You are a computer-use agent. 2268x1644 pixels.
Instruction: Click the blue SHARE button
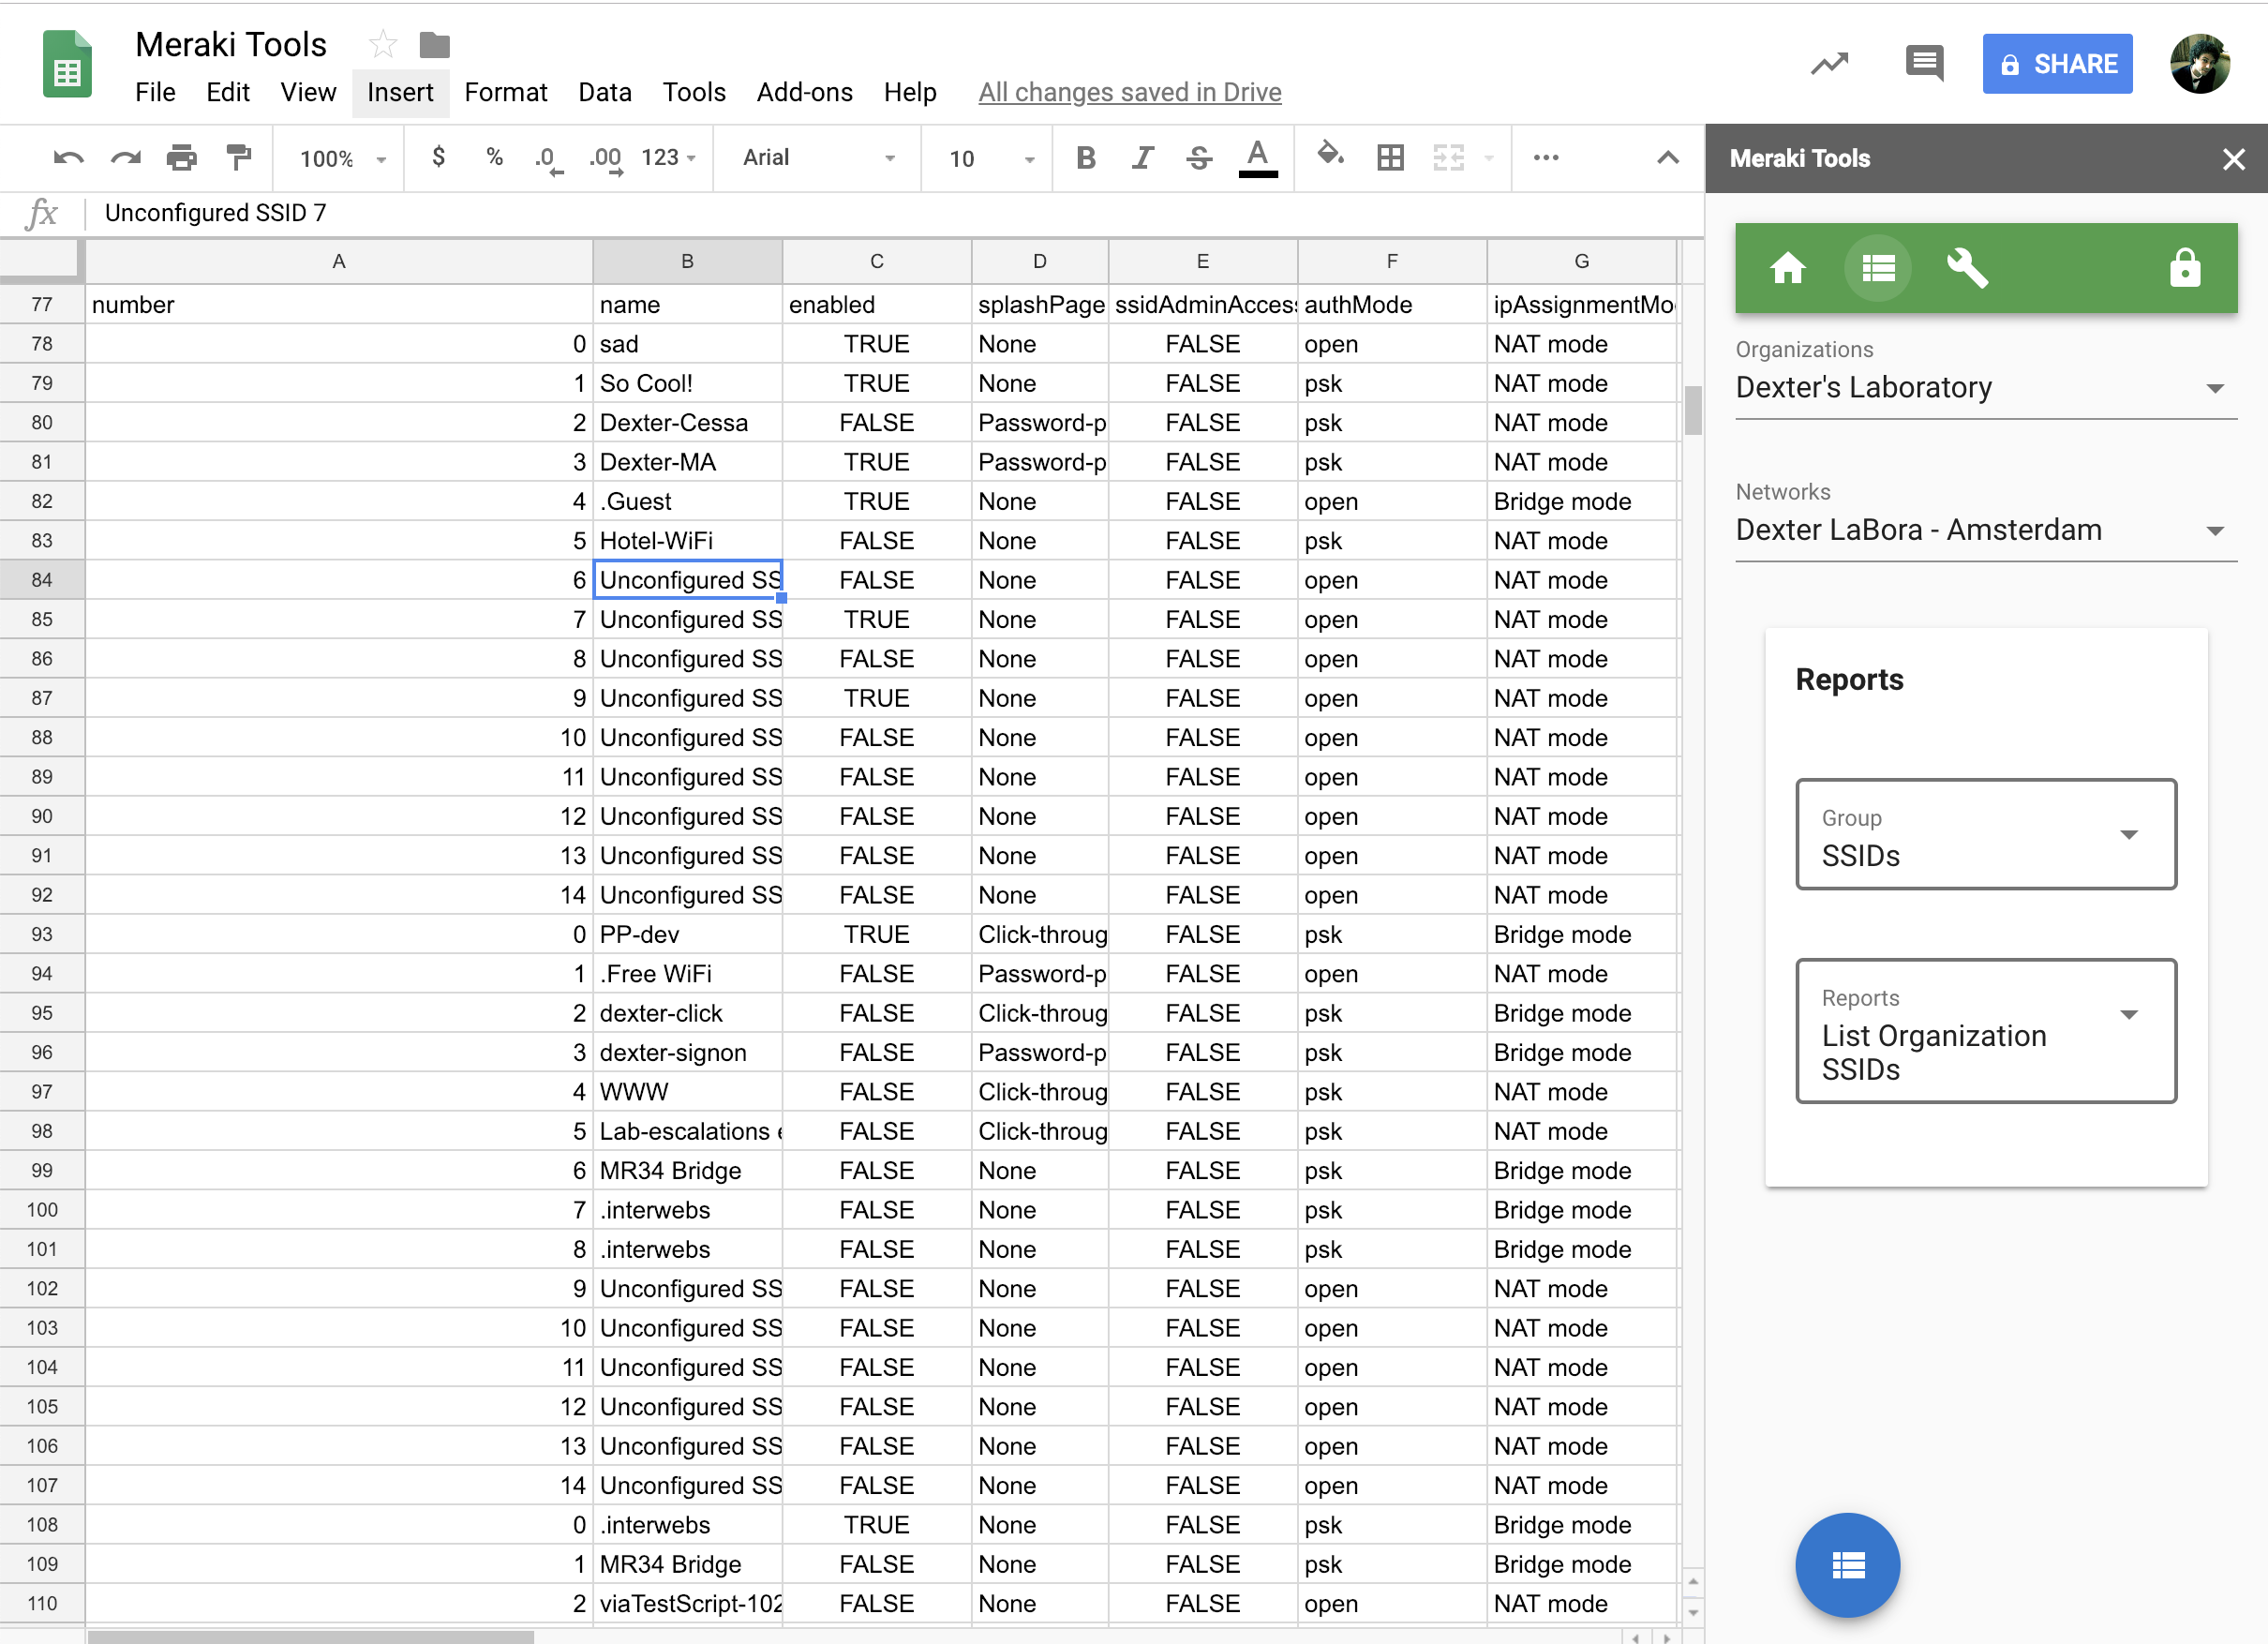tap(2057, 64)
